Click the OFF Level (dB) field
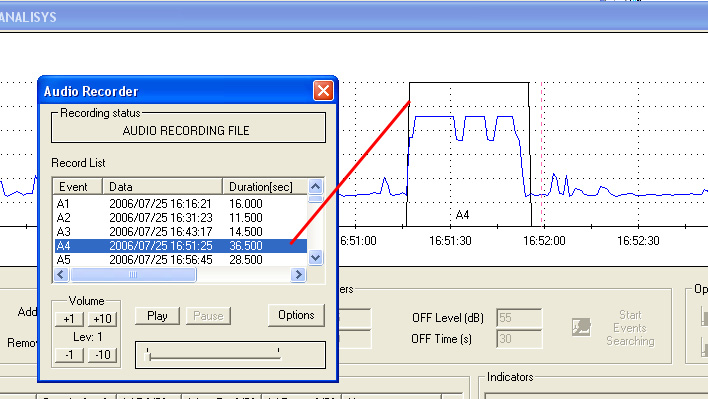Viewport: 708px width, 399px height. coord(519,318)
